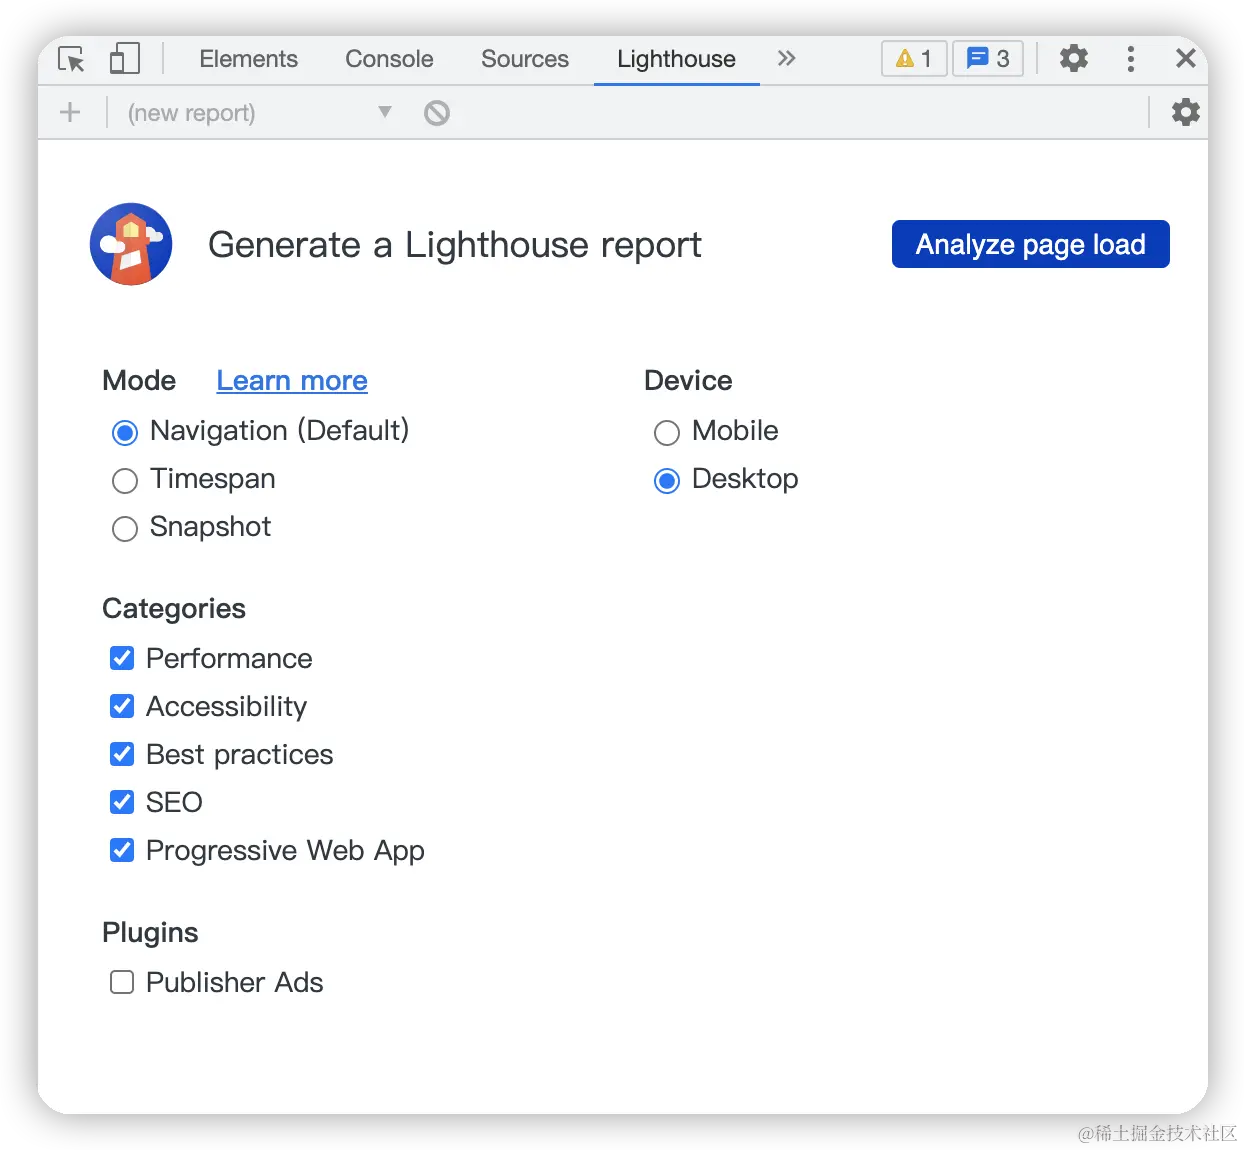Open the messages issues counter badge
This screenshot has height=1150, width=1244.
(988, 59)
